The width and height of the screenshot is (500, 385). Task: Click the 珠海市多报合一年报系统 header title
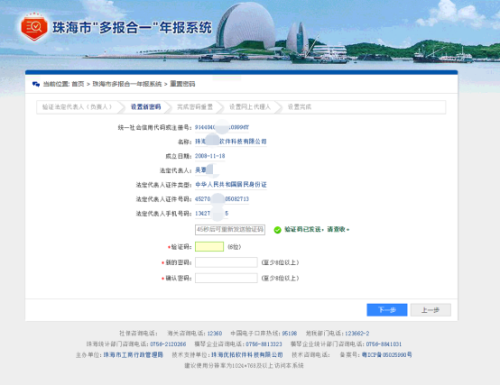(132, 28)
